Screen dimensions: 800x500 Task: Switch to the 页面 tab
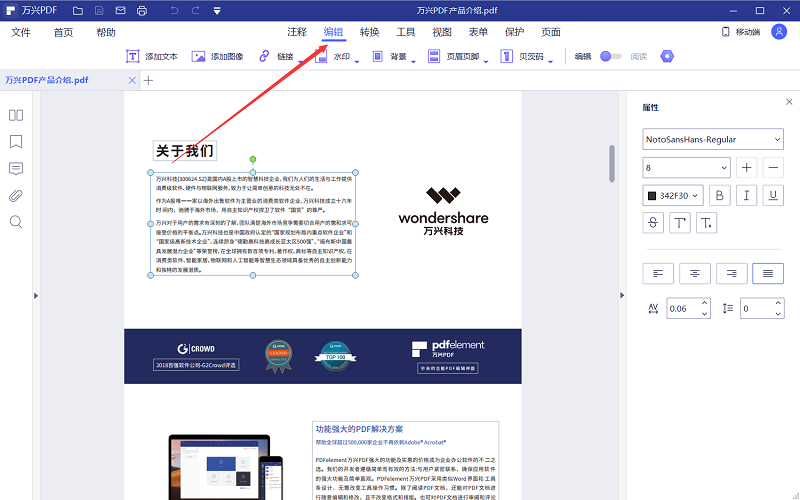point(551,32)
